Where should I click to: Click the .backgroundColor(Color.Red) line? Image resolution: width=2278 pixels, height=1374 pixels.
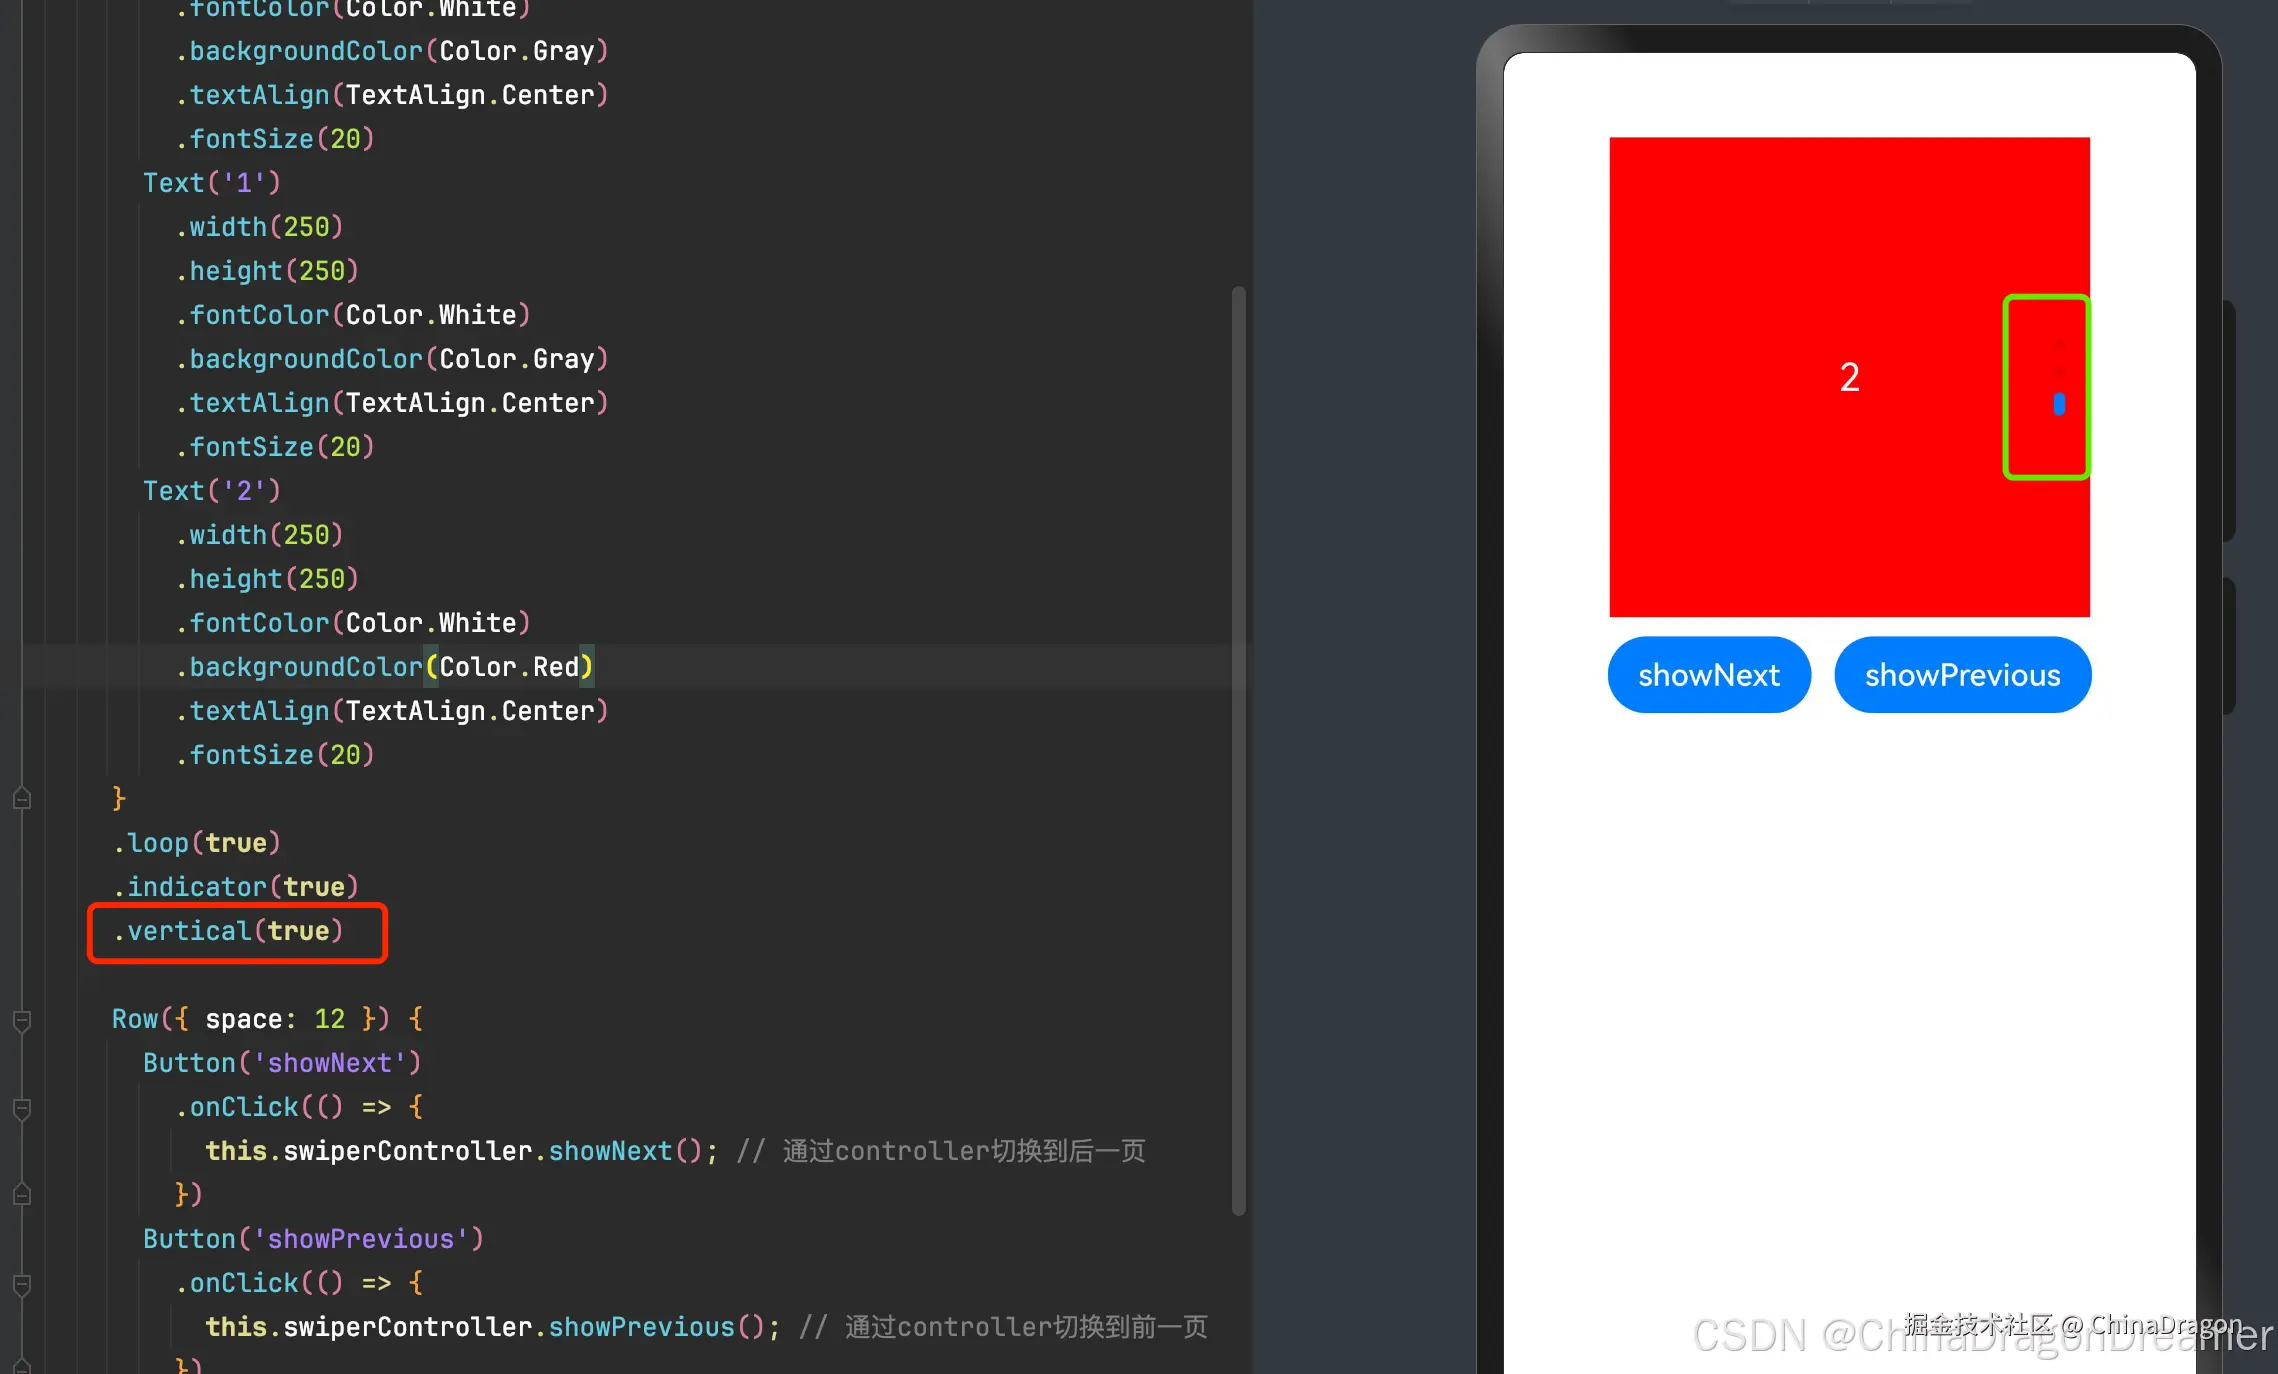point(385,667)
